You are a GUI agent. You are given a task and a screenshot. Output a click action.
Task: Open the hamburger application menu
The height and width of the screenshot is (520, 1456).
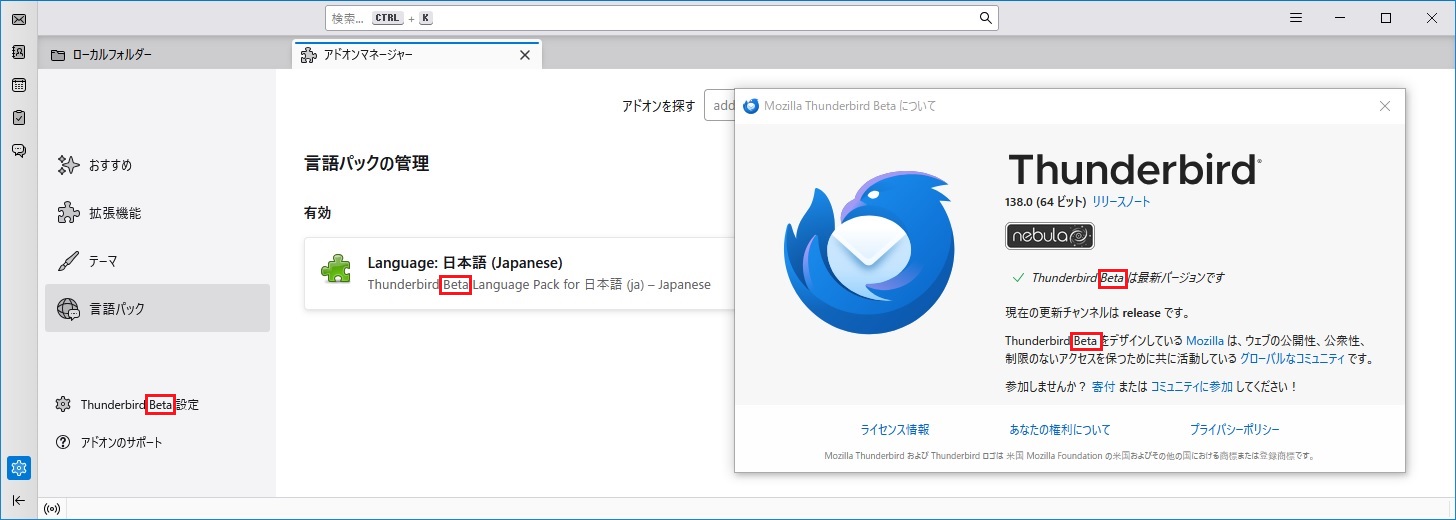click(x=1296, y=18)
